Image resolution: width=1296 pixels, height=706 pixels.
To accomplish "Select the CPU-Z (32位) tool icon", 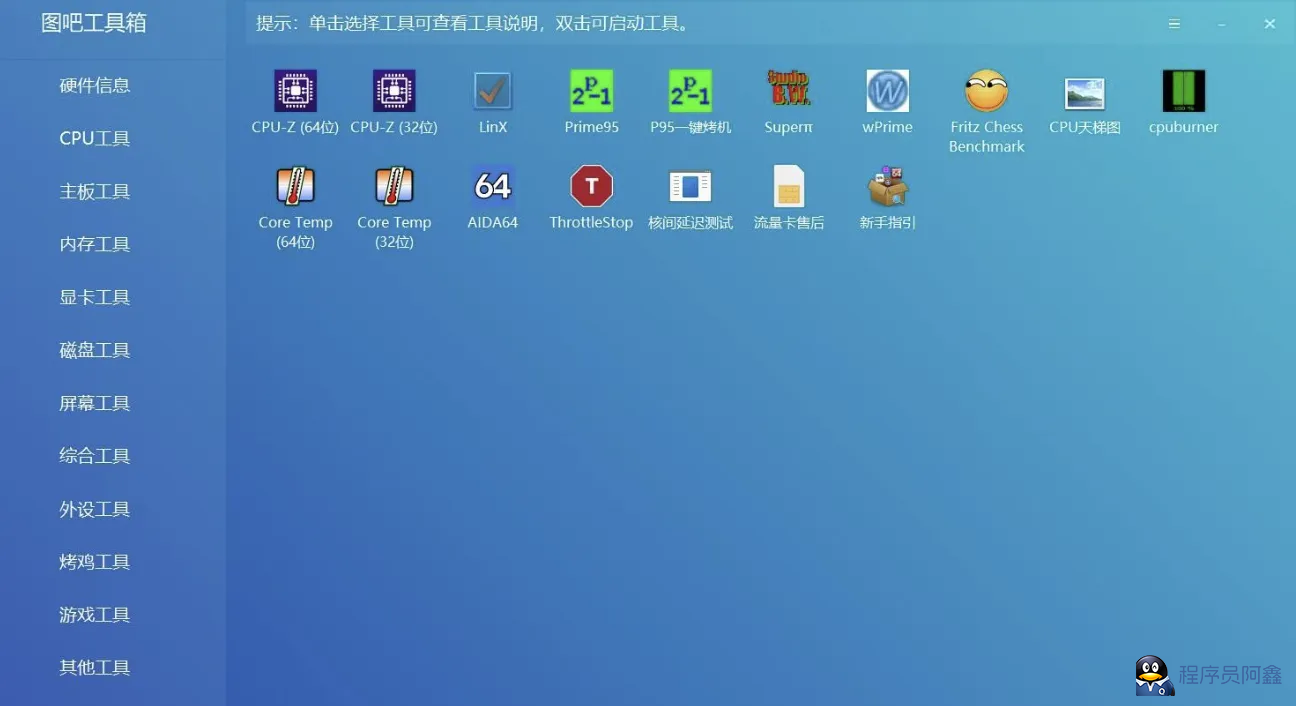I will tap(394, 91).
